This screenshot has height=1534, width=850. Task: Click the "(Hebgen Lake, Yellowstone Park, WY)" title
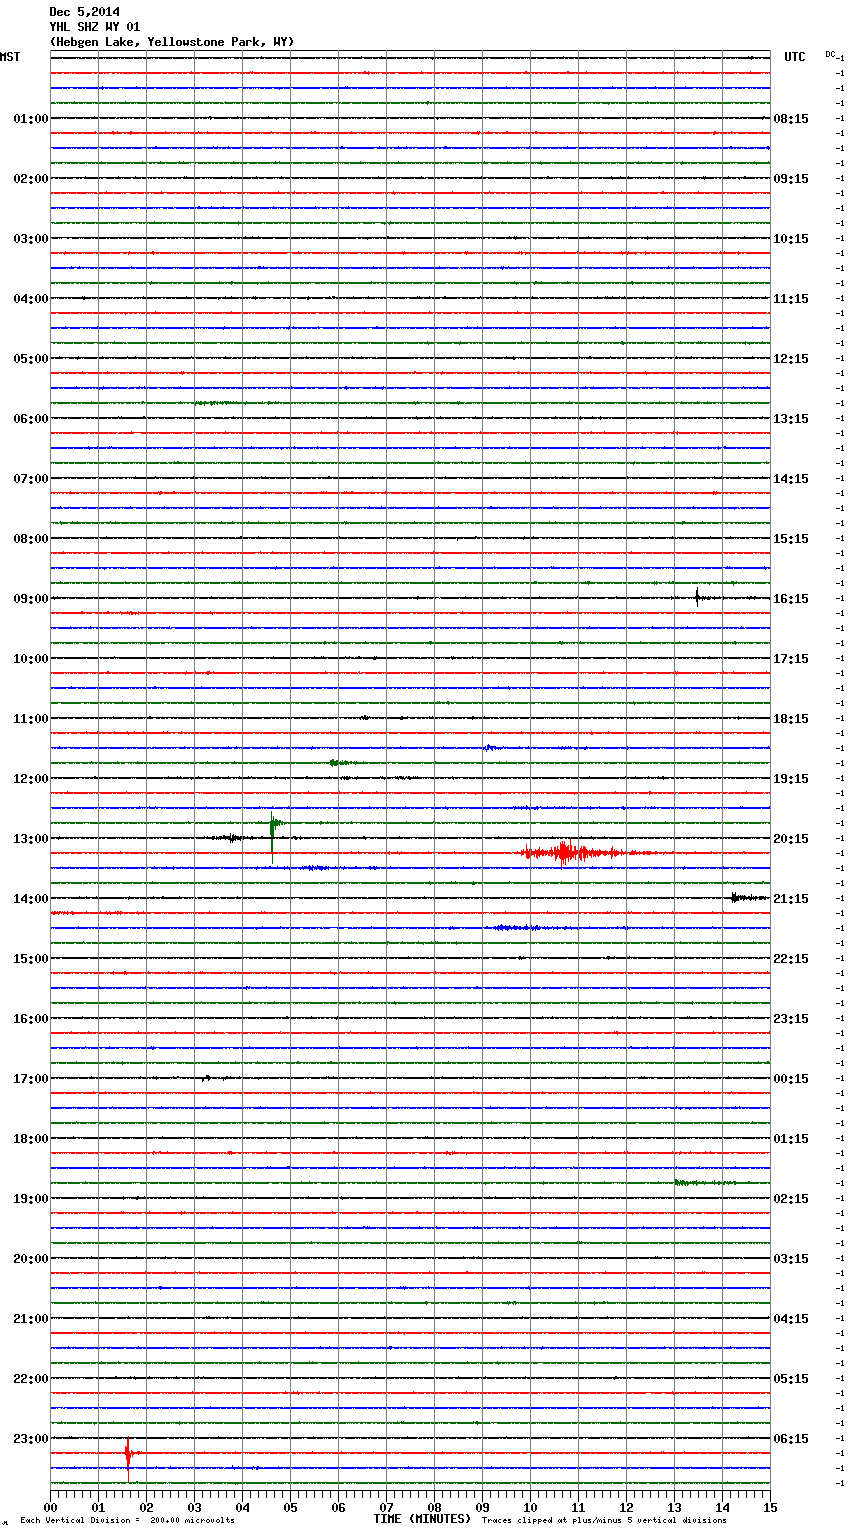171,42
